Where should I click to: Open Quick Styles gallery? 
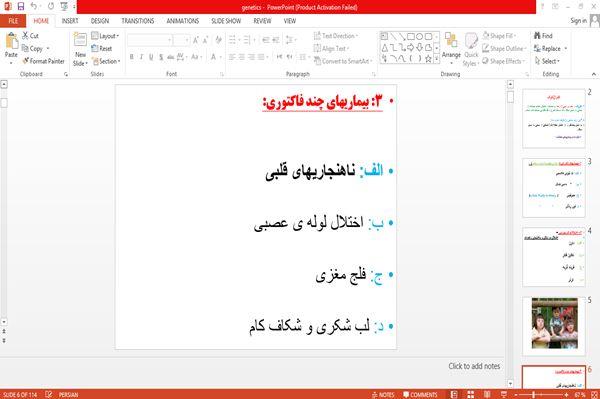471,50
